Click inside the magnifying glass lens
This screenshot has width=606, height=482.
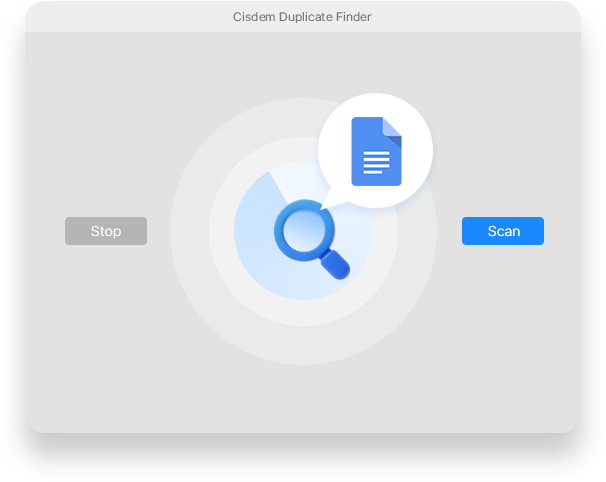304,230
